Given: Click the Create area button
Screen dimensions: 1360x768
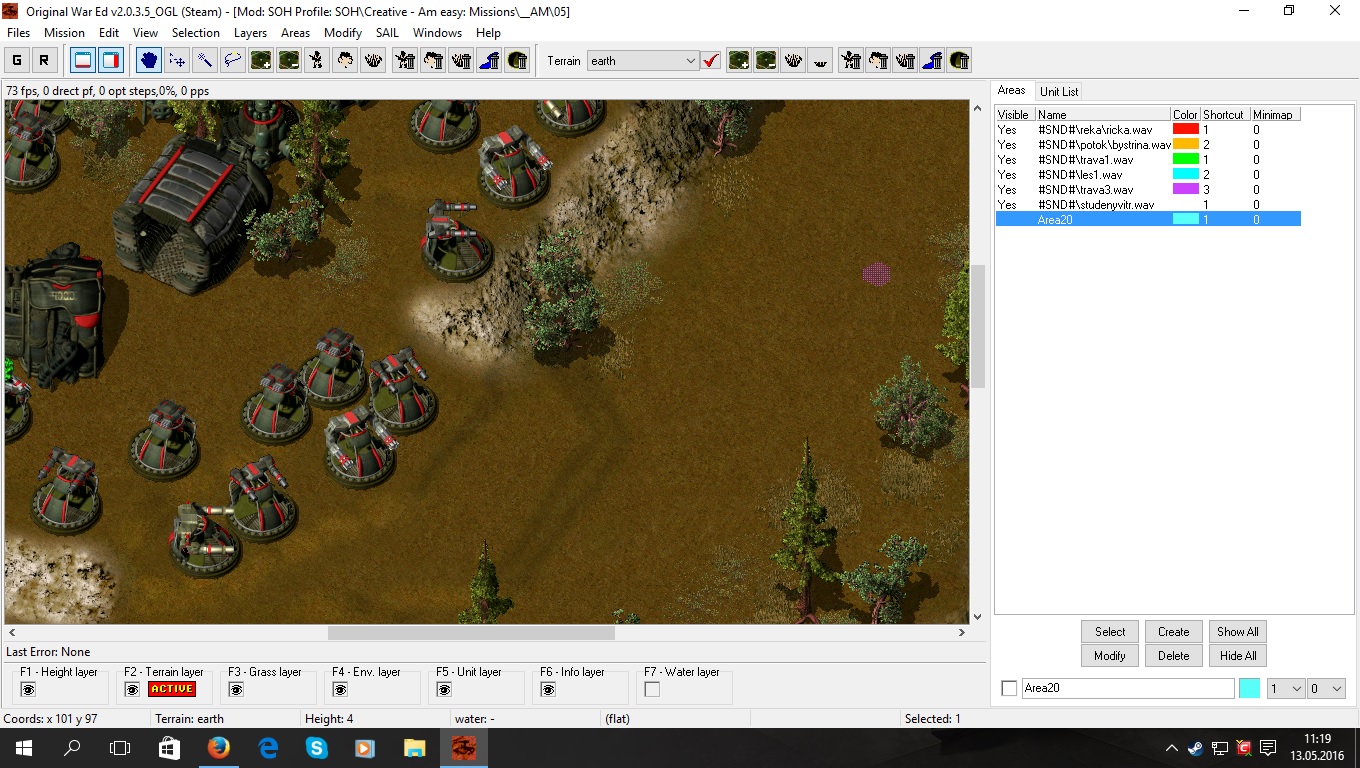Looking at the screenshot, I should pyautogui.click(x=1174, y=632).
